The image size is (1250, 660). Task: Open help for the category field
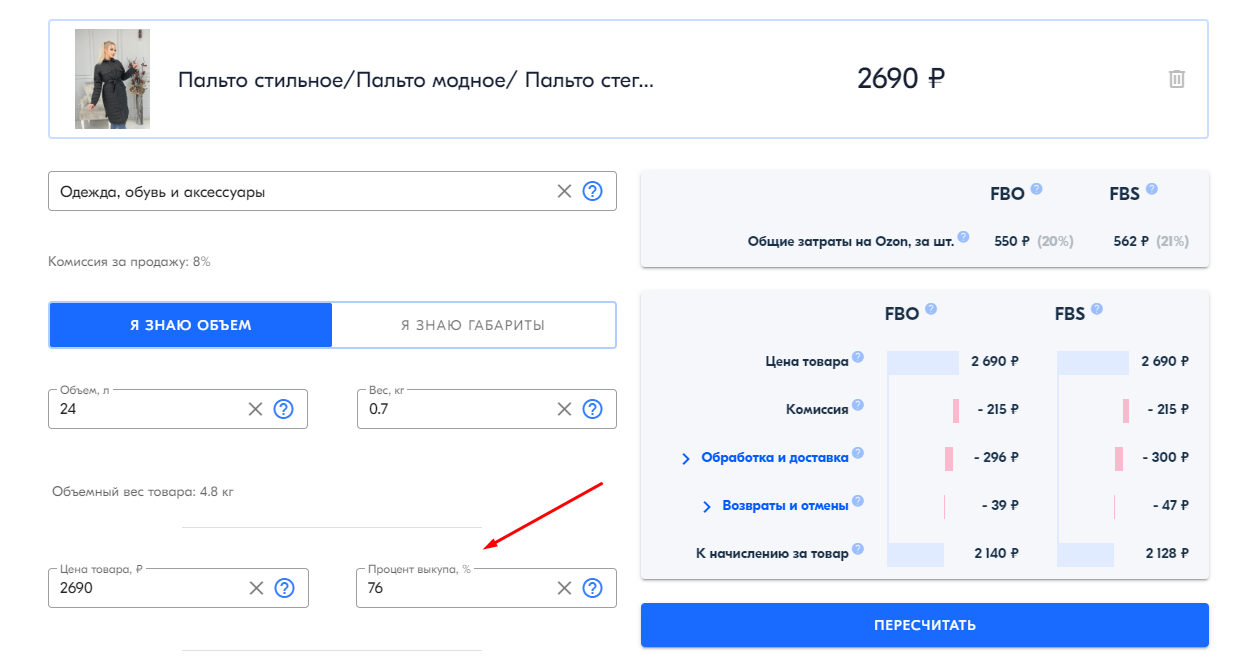click(x=592, y=191)
